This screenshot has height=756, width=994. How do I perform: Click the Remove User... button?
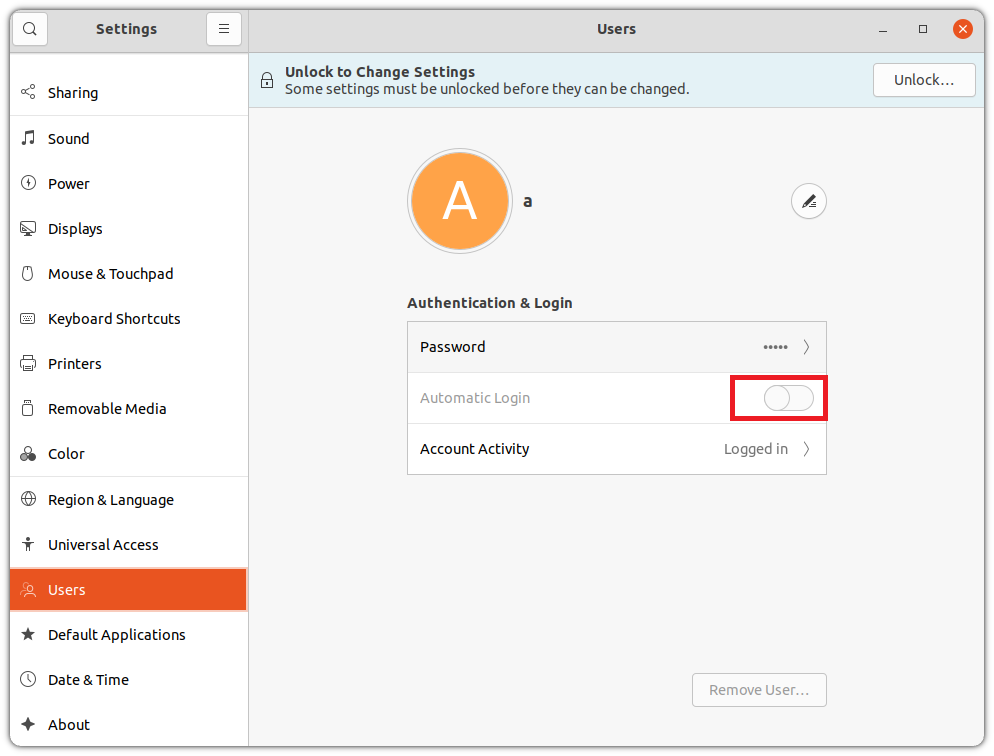pos(759,689)
